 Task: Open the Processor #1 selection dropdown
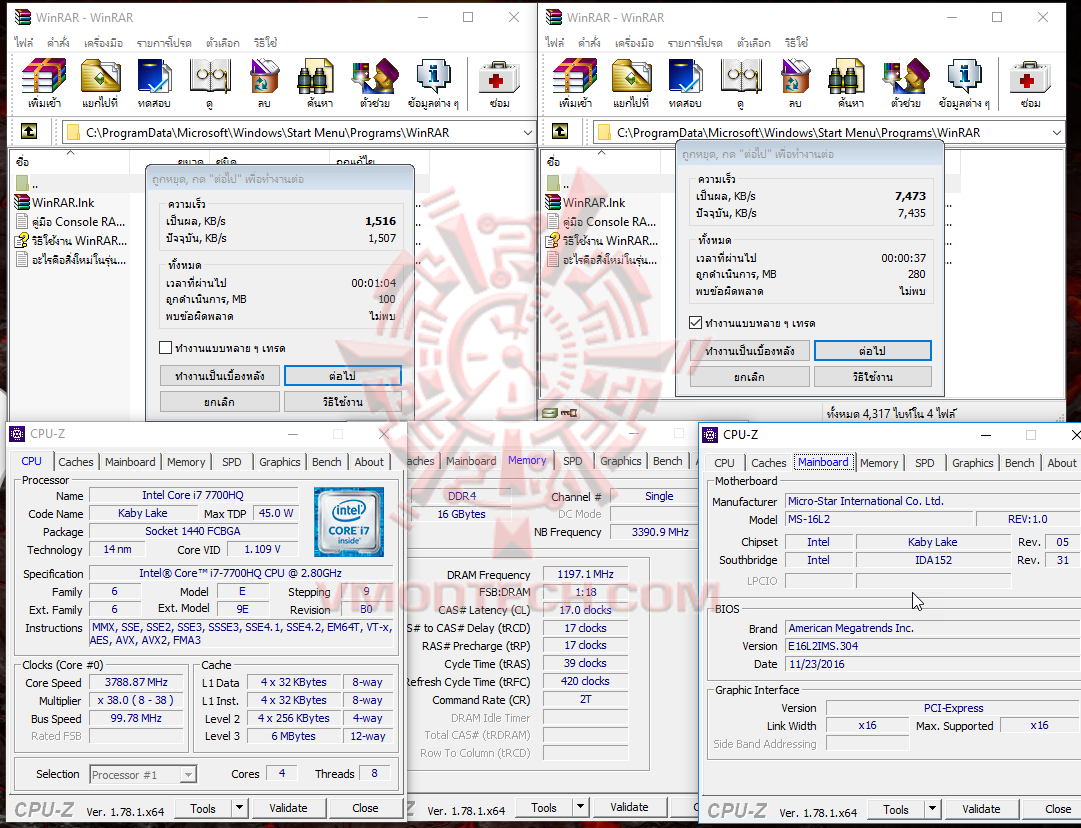point(188,774)
